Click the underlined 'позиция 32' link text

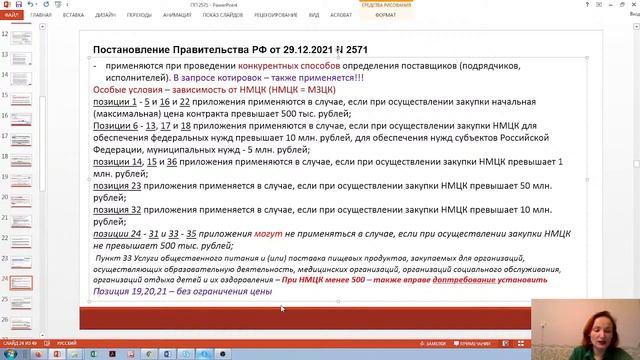pos(117,210)
